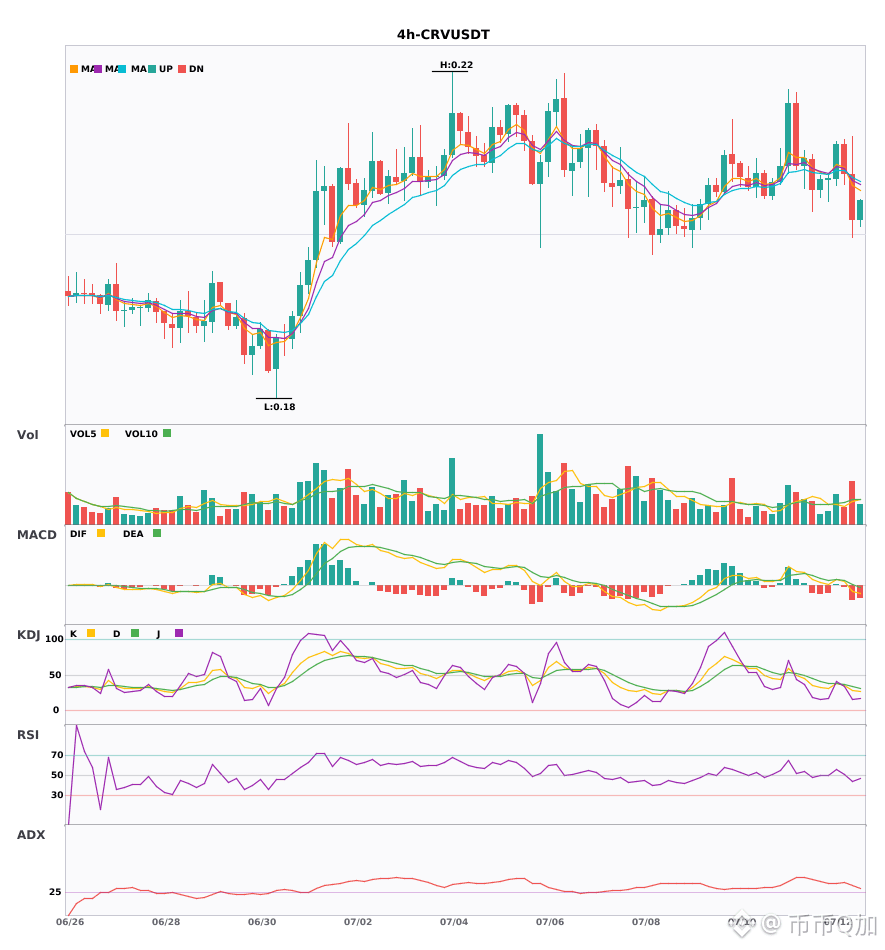Click the yellow K line swatch
Screen dimensions: 885x950
coord(91,633)
